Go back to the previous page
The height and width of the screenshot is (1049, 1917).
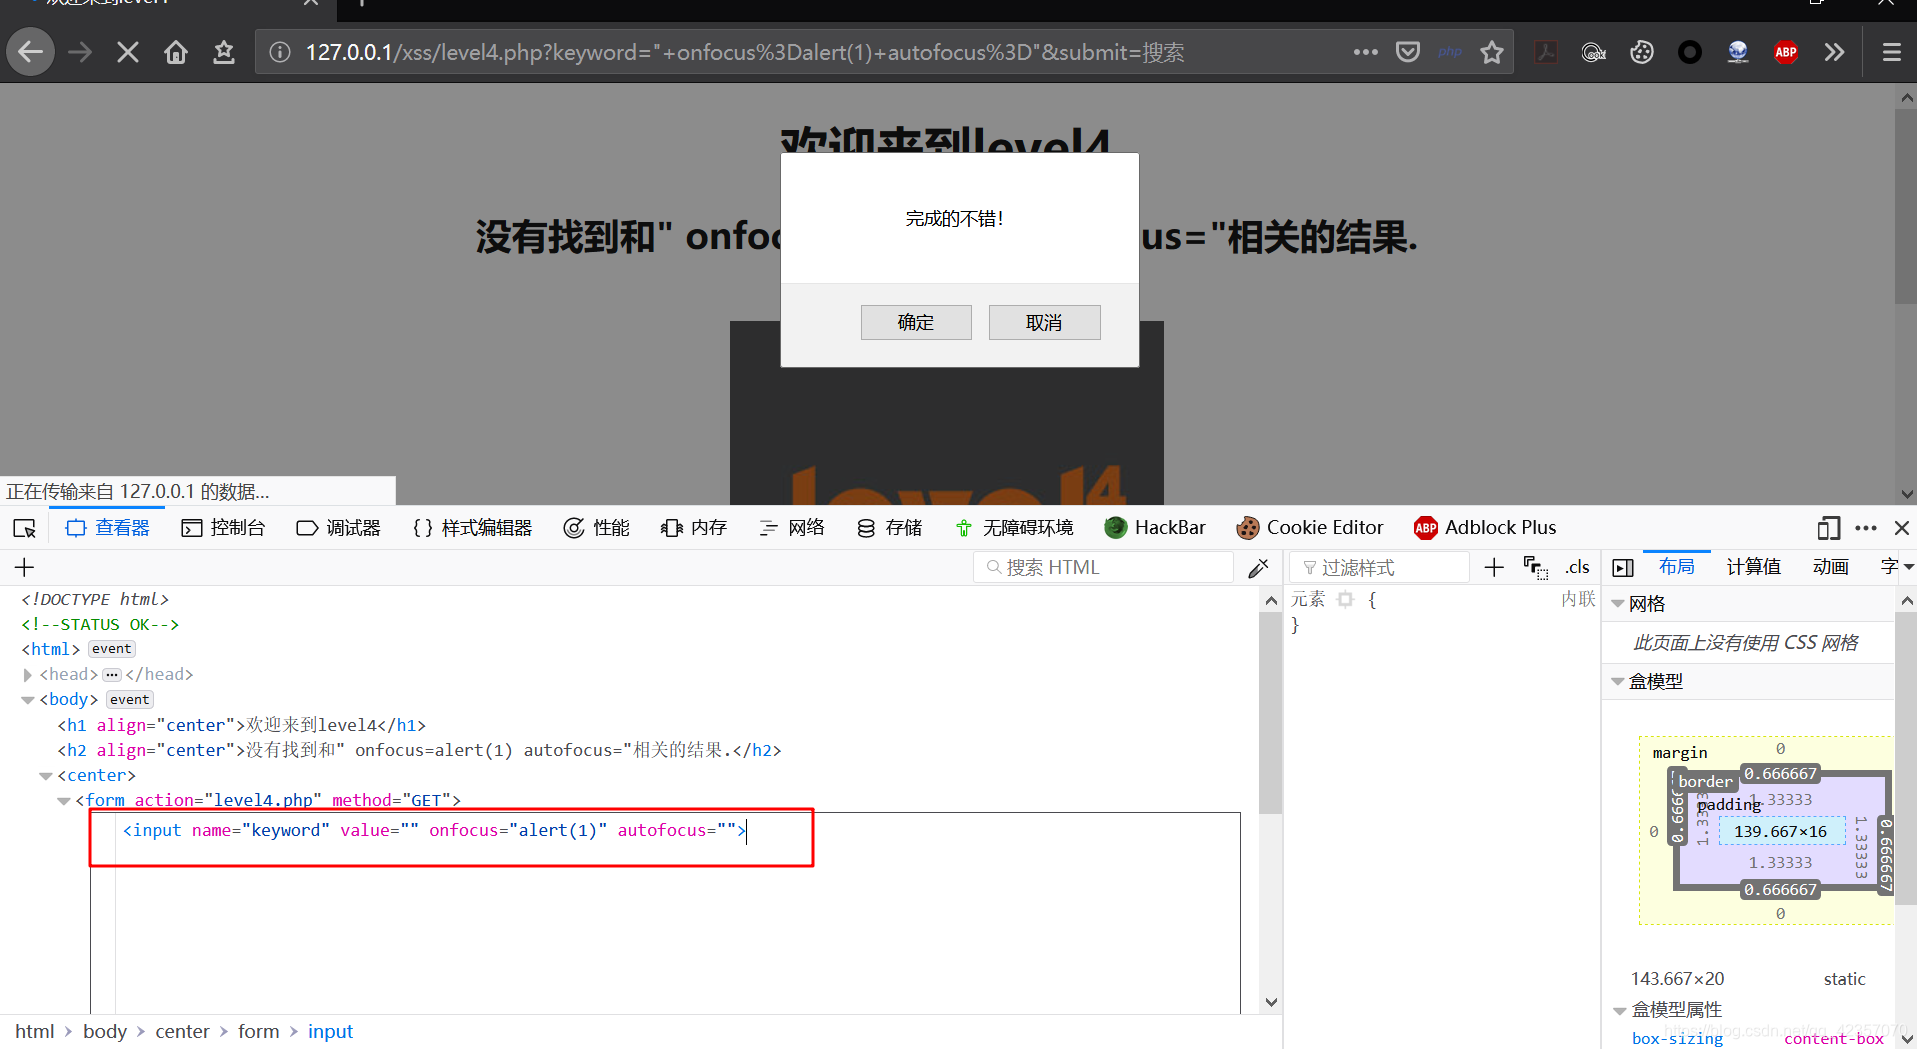click(31, 52)
